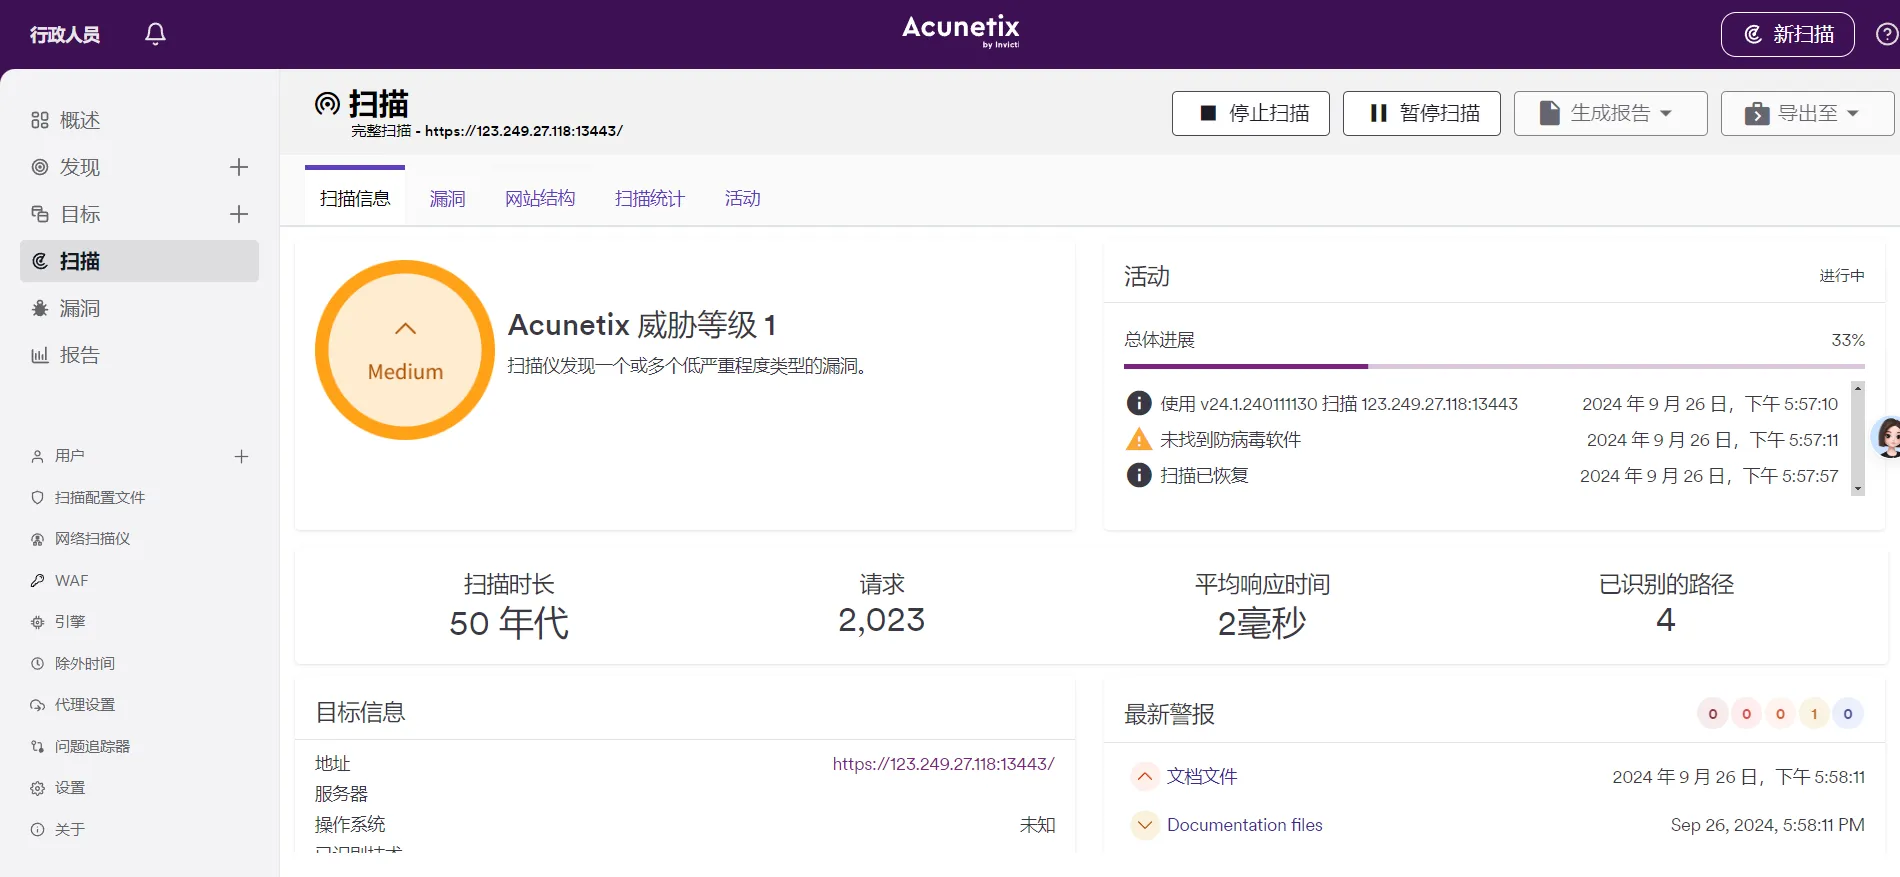Open the notifications bell
The height and width of the screenshot is (877, 1900).
(x=155, y=34)
